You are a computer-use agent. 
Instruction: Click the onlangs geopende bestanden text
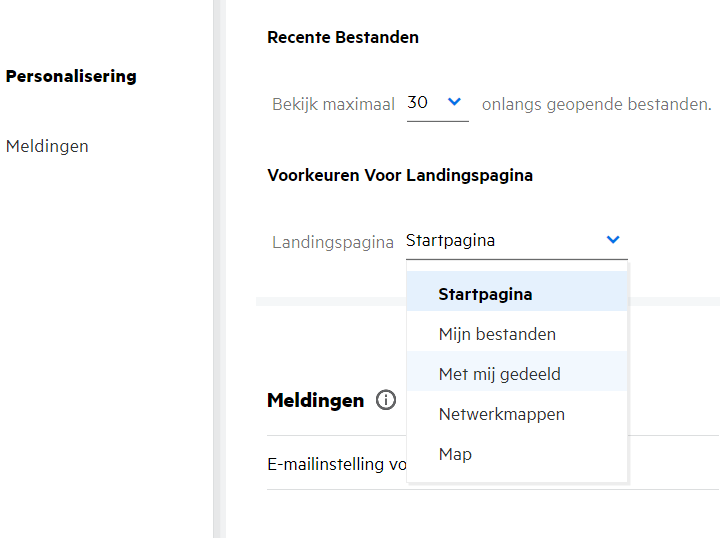(596, 104)
